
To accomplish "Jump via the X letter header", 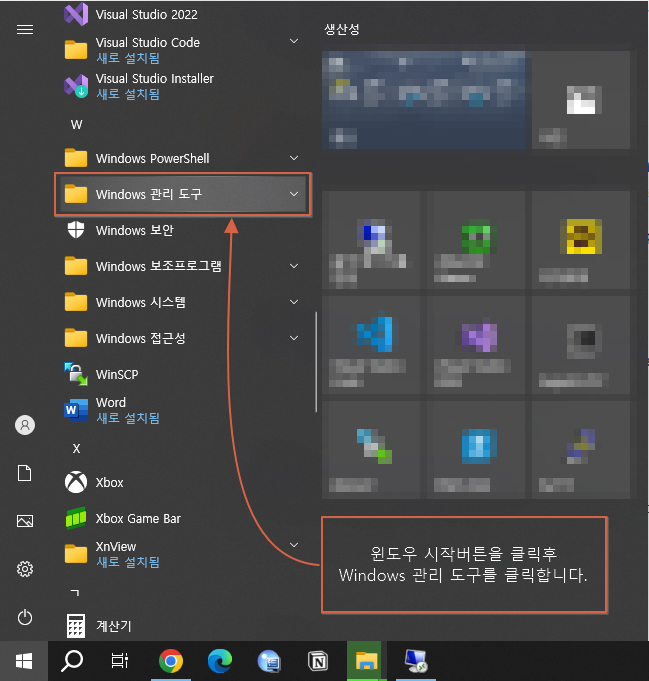I will (76, 449).
